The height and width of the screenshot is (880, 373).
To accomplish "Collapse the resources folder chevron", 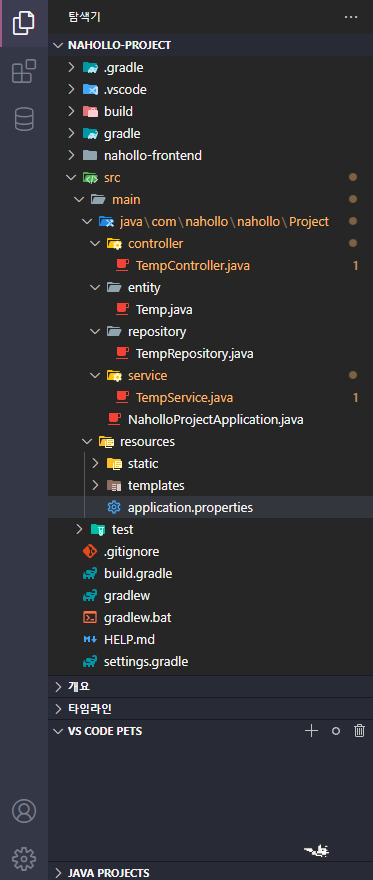I will click(x=87, y=441).
